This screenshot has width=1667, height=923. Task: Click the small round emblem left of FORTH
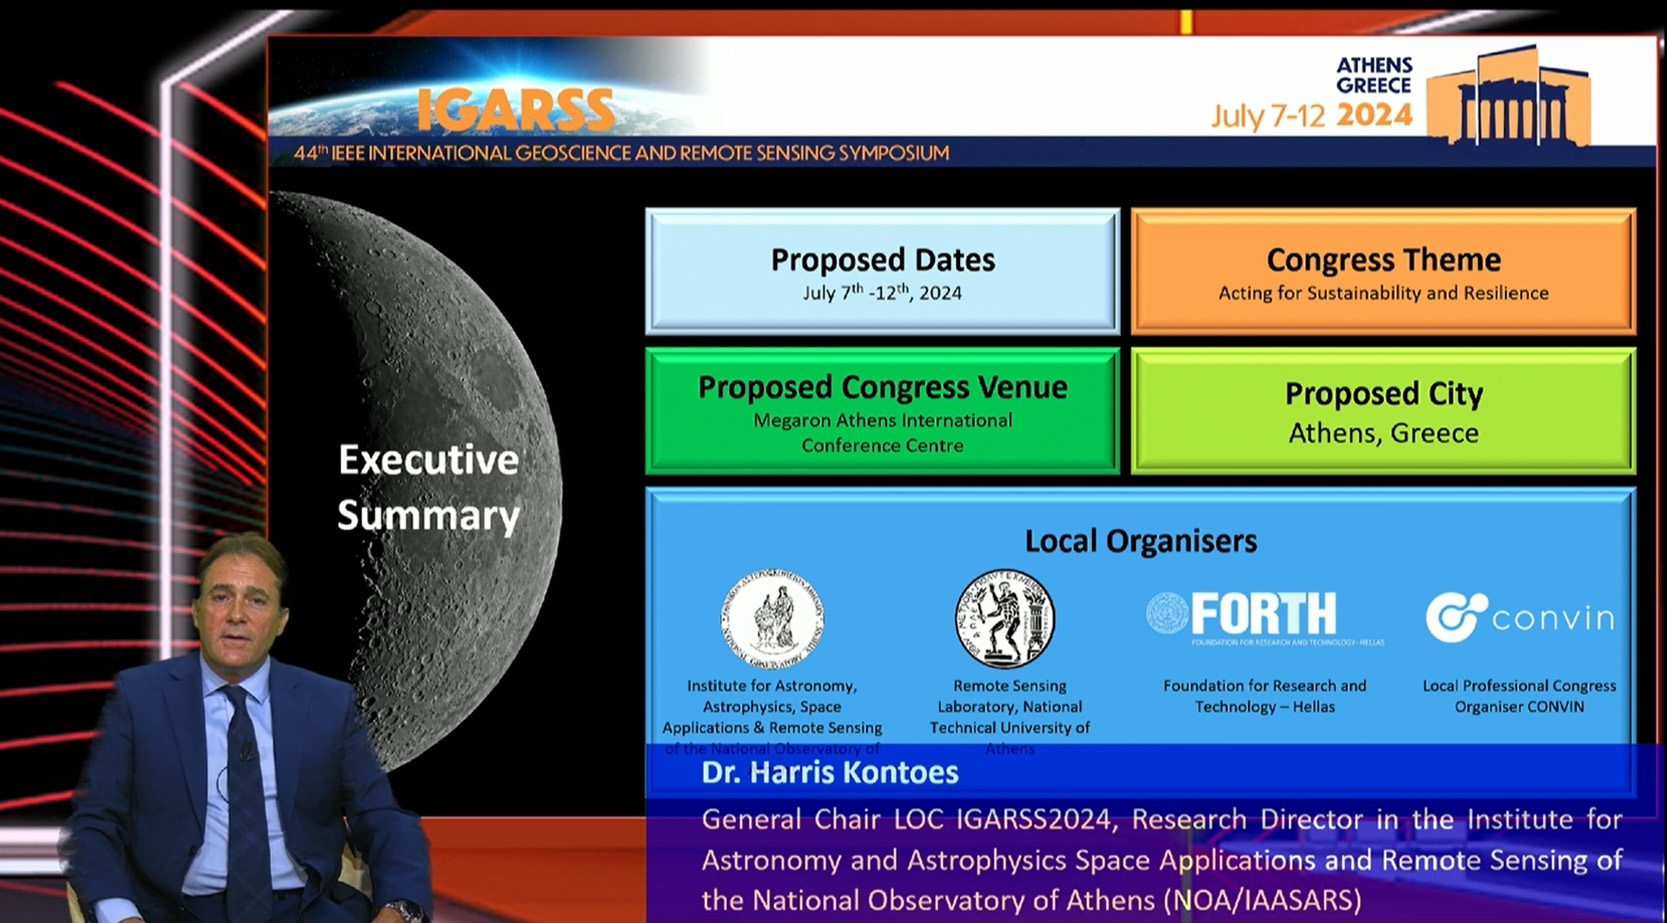click(1166, 613)
